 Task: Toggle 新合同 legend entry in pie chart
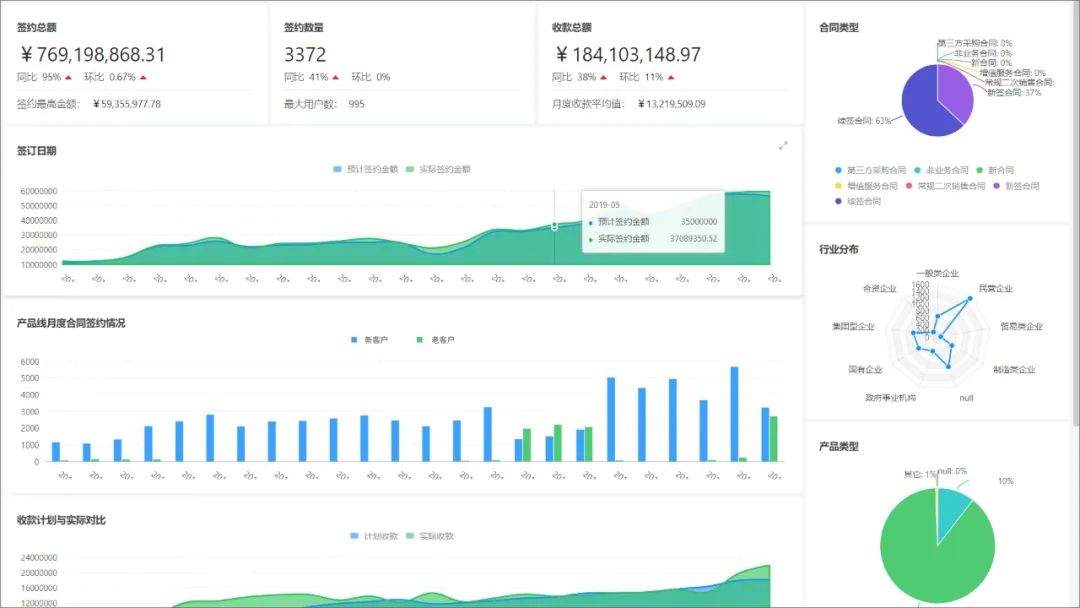pos(995,170)
